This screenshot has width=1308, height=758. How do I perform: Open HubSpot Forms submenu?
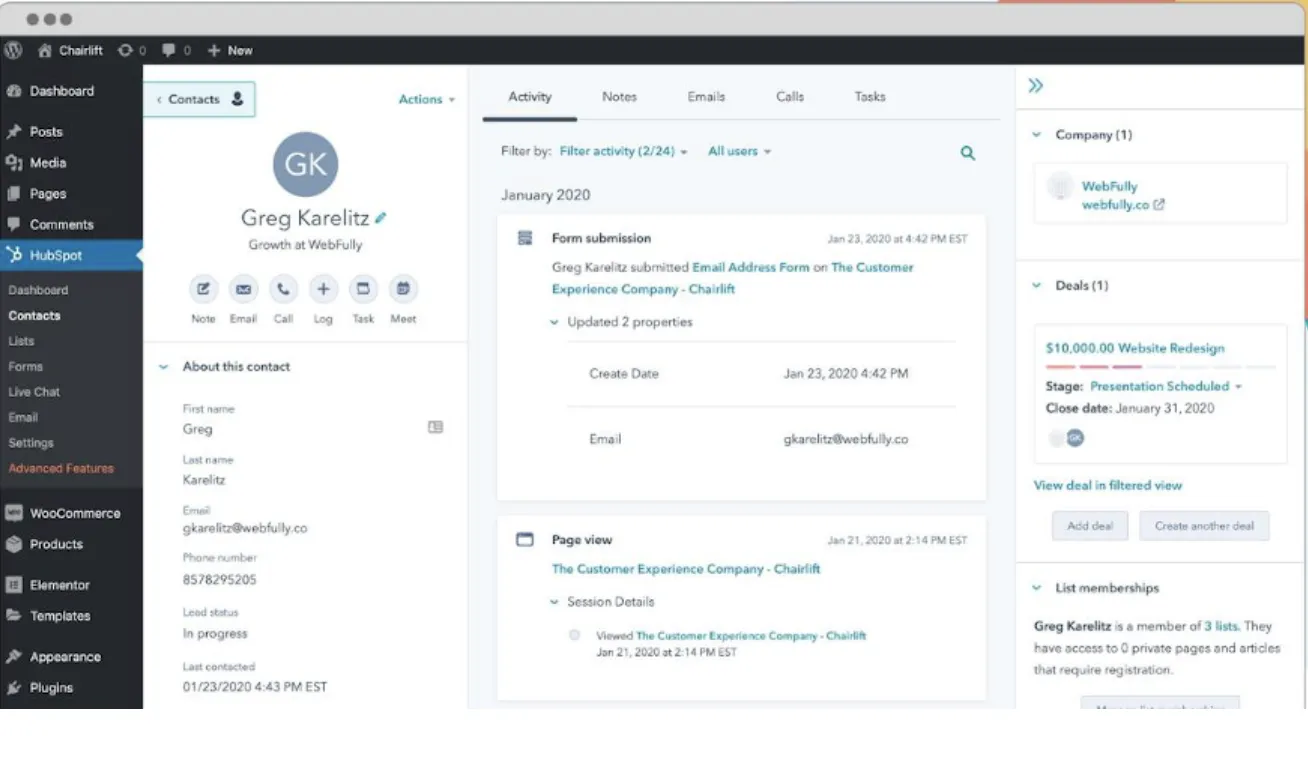[26, 367]
